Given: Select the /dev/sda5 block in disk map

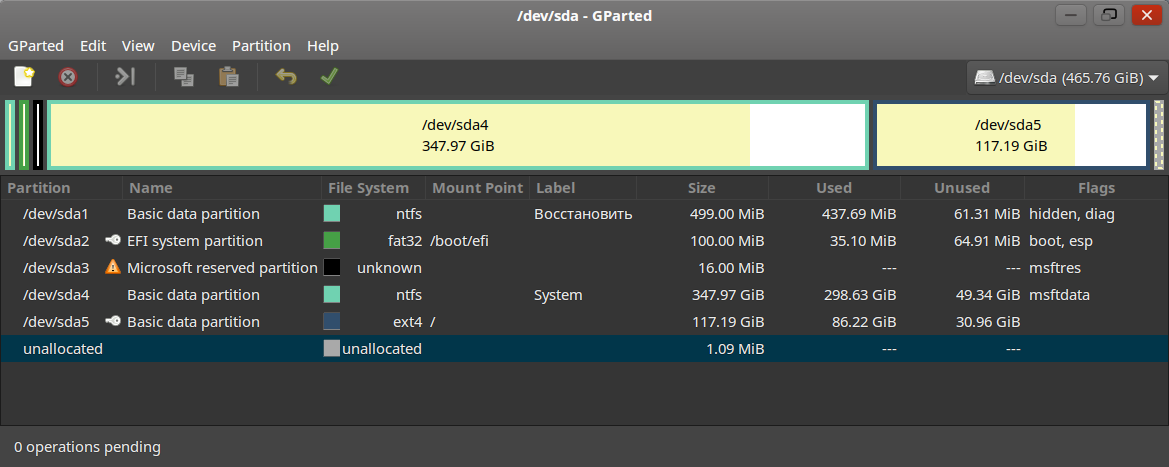Looking at the screenshot, I should click(x=1011, y=136).
